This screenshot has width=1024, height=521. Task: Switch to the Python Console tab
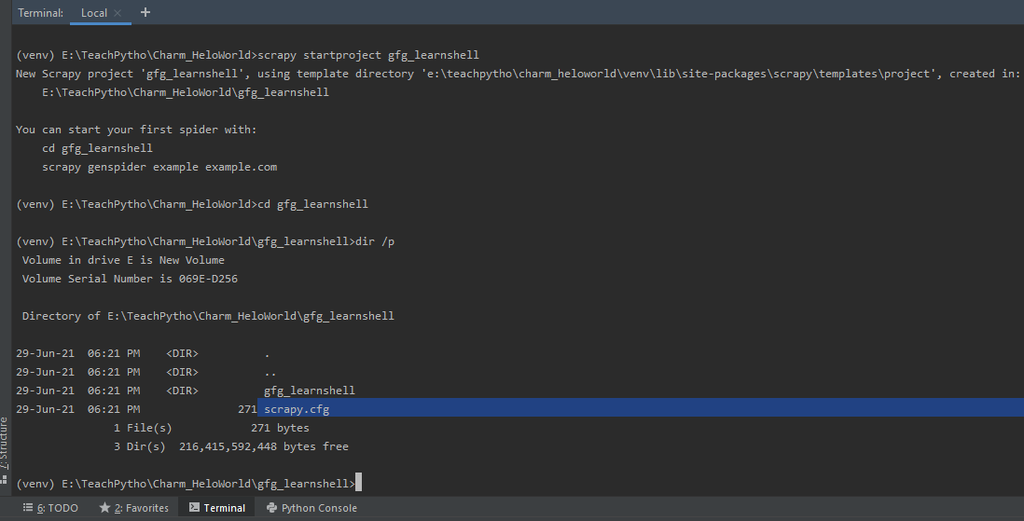318,508
